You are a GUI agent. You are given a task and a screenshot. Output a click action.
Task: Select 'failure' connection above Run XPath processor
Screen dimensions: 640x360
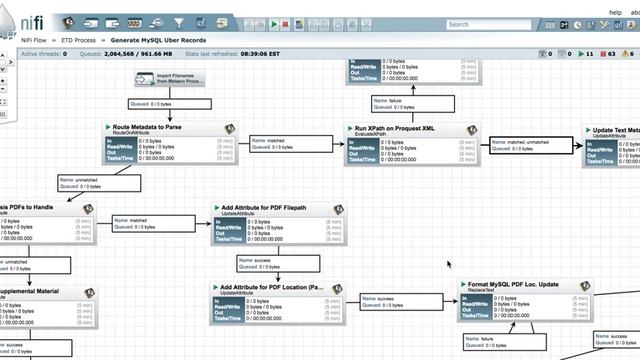coord(413,104)
